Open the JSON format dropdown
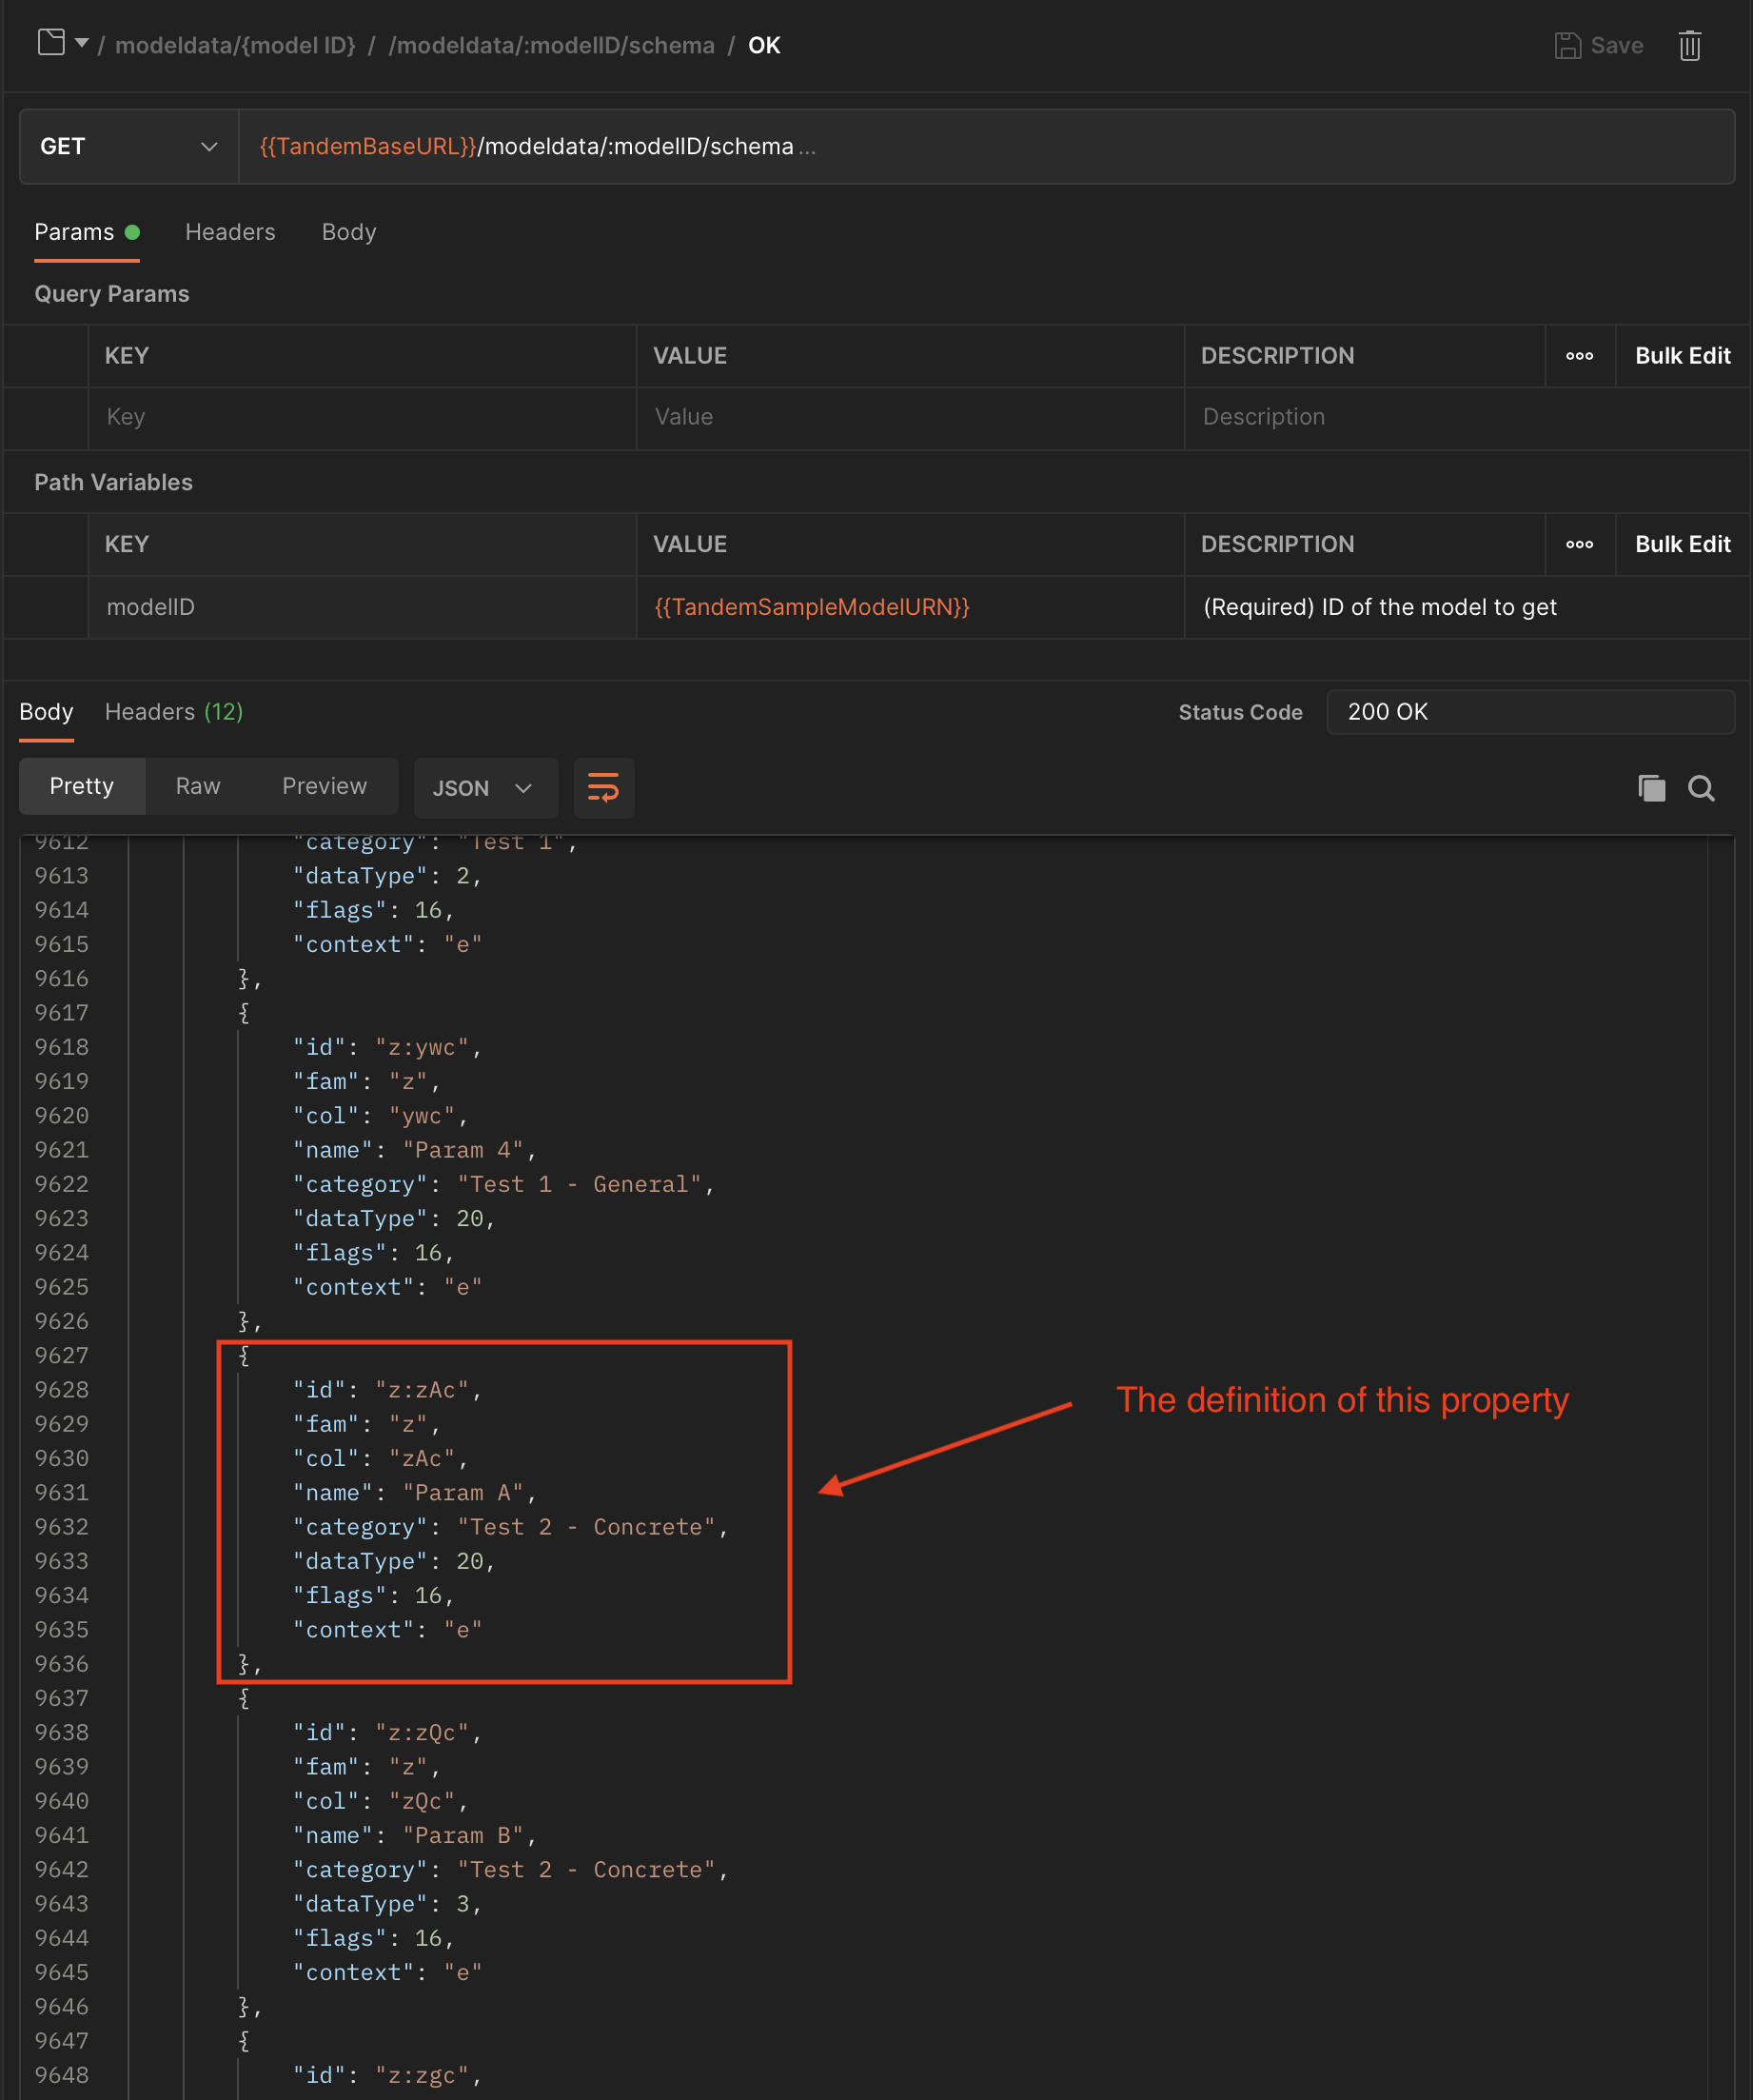Viewport: 1753px width, 2100px height. 485,788
